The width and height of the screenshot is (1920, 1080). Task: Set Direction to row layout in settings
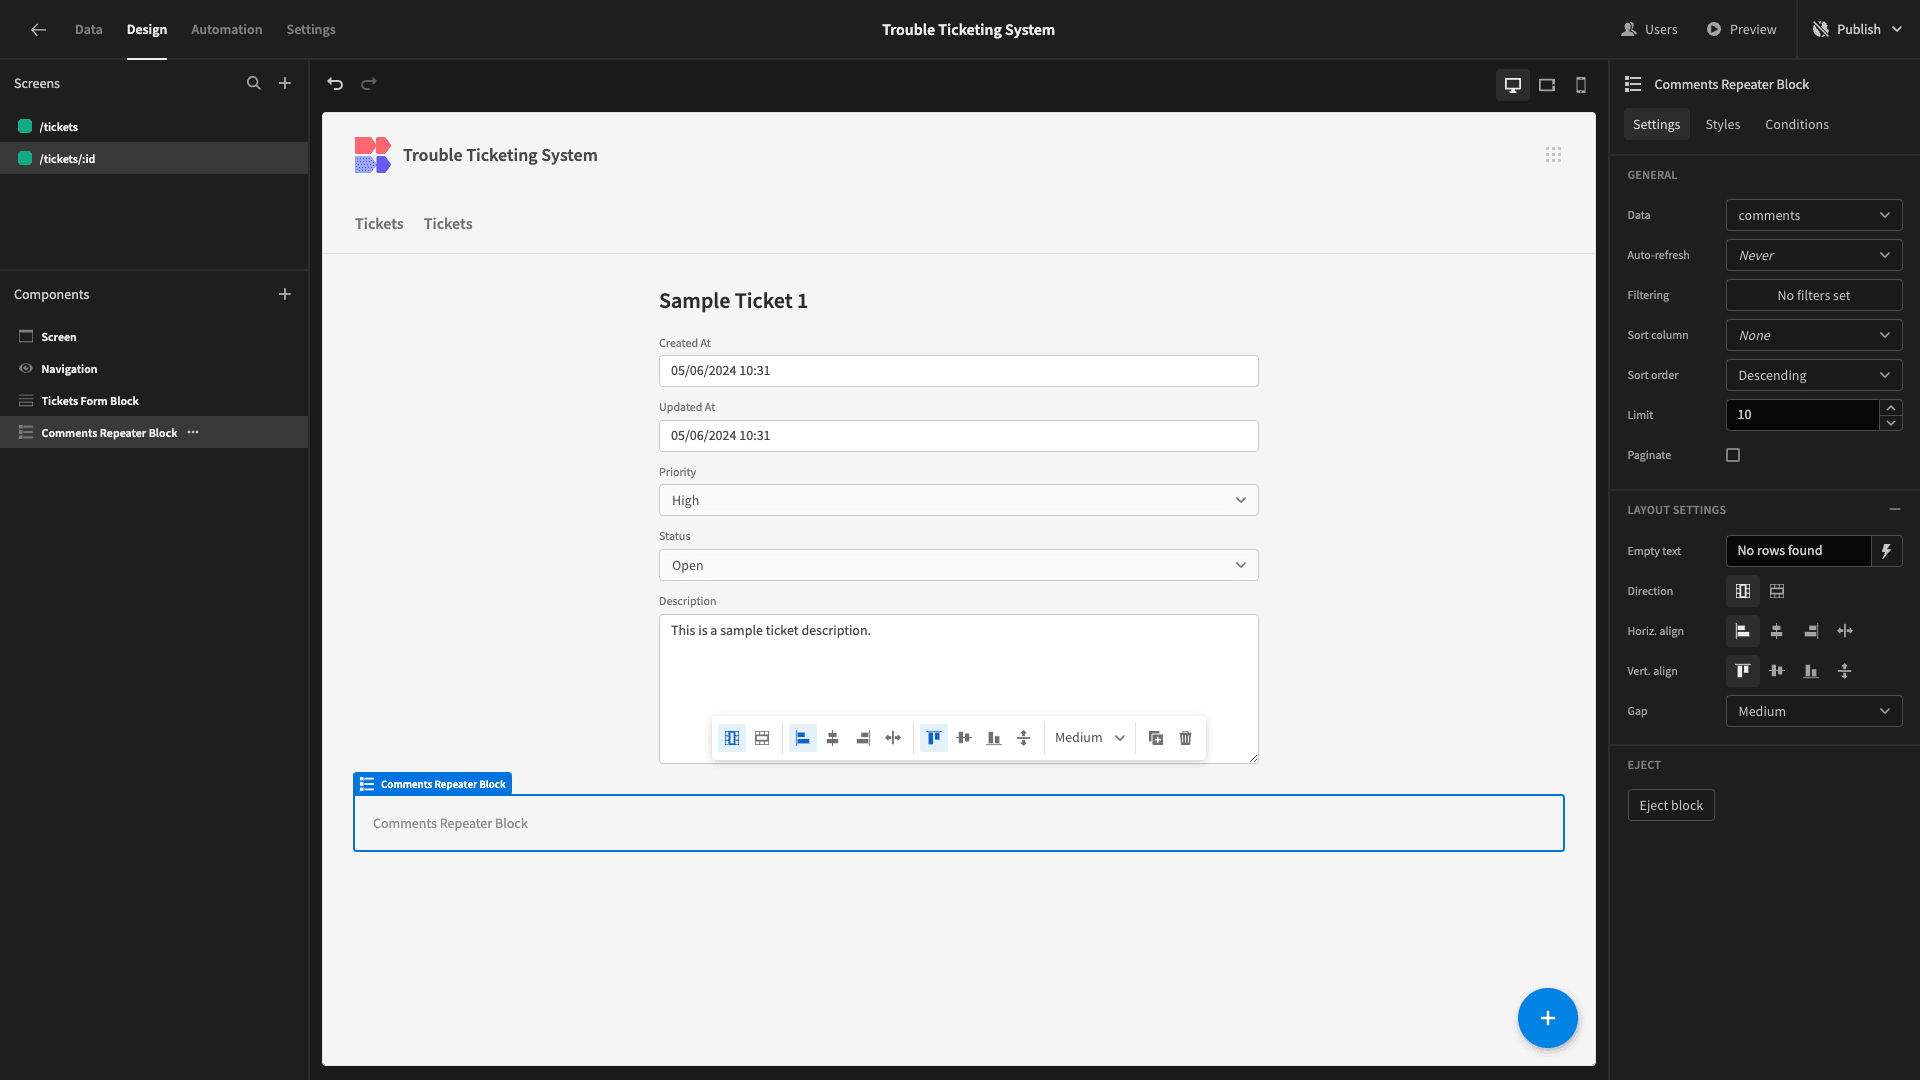[1777, 591]
